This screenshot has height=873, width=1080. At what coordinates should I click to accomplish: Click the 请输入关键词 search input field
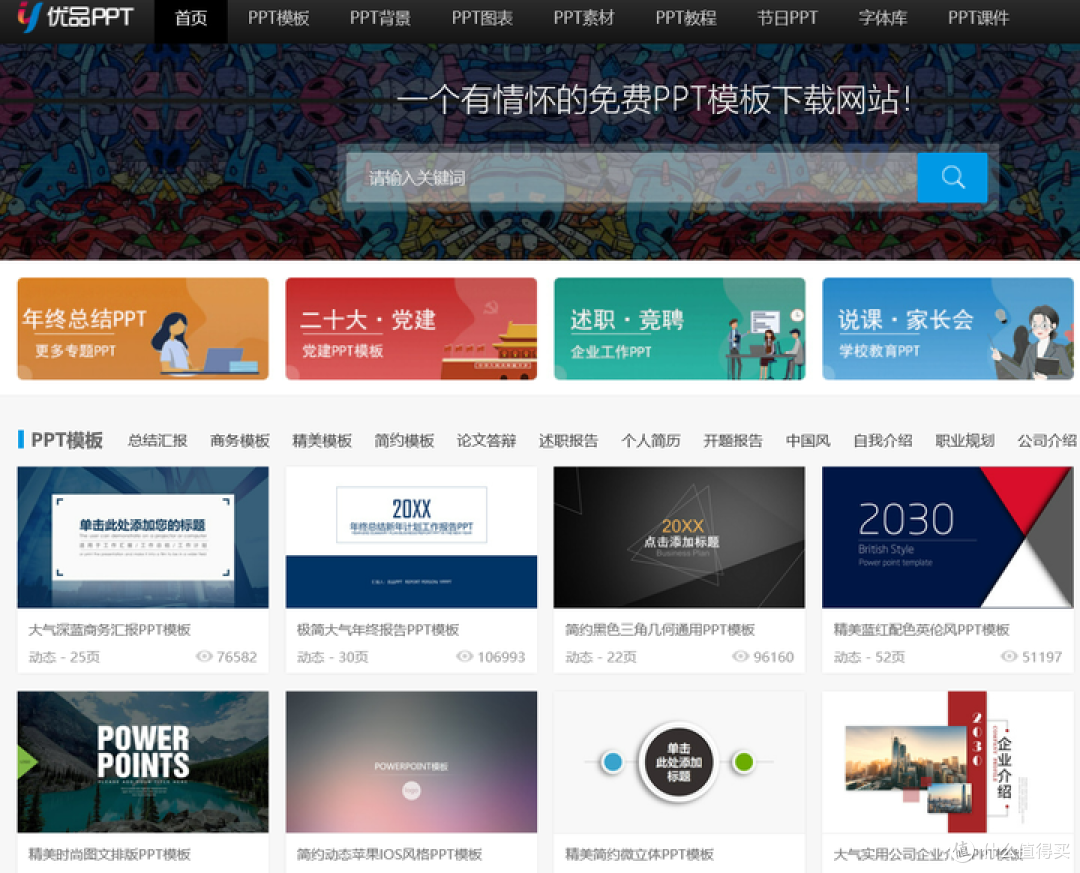point(632,178)
